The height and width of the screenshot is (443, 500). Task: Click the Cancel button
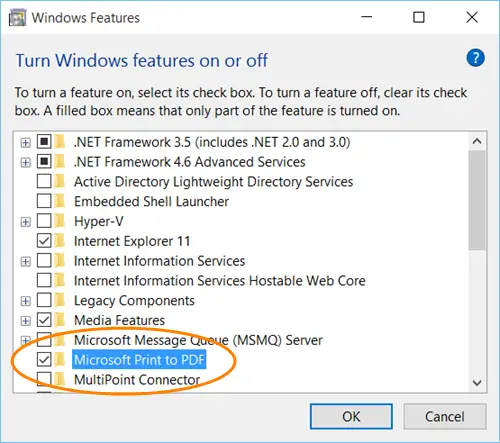click(x=445, y=416)
